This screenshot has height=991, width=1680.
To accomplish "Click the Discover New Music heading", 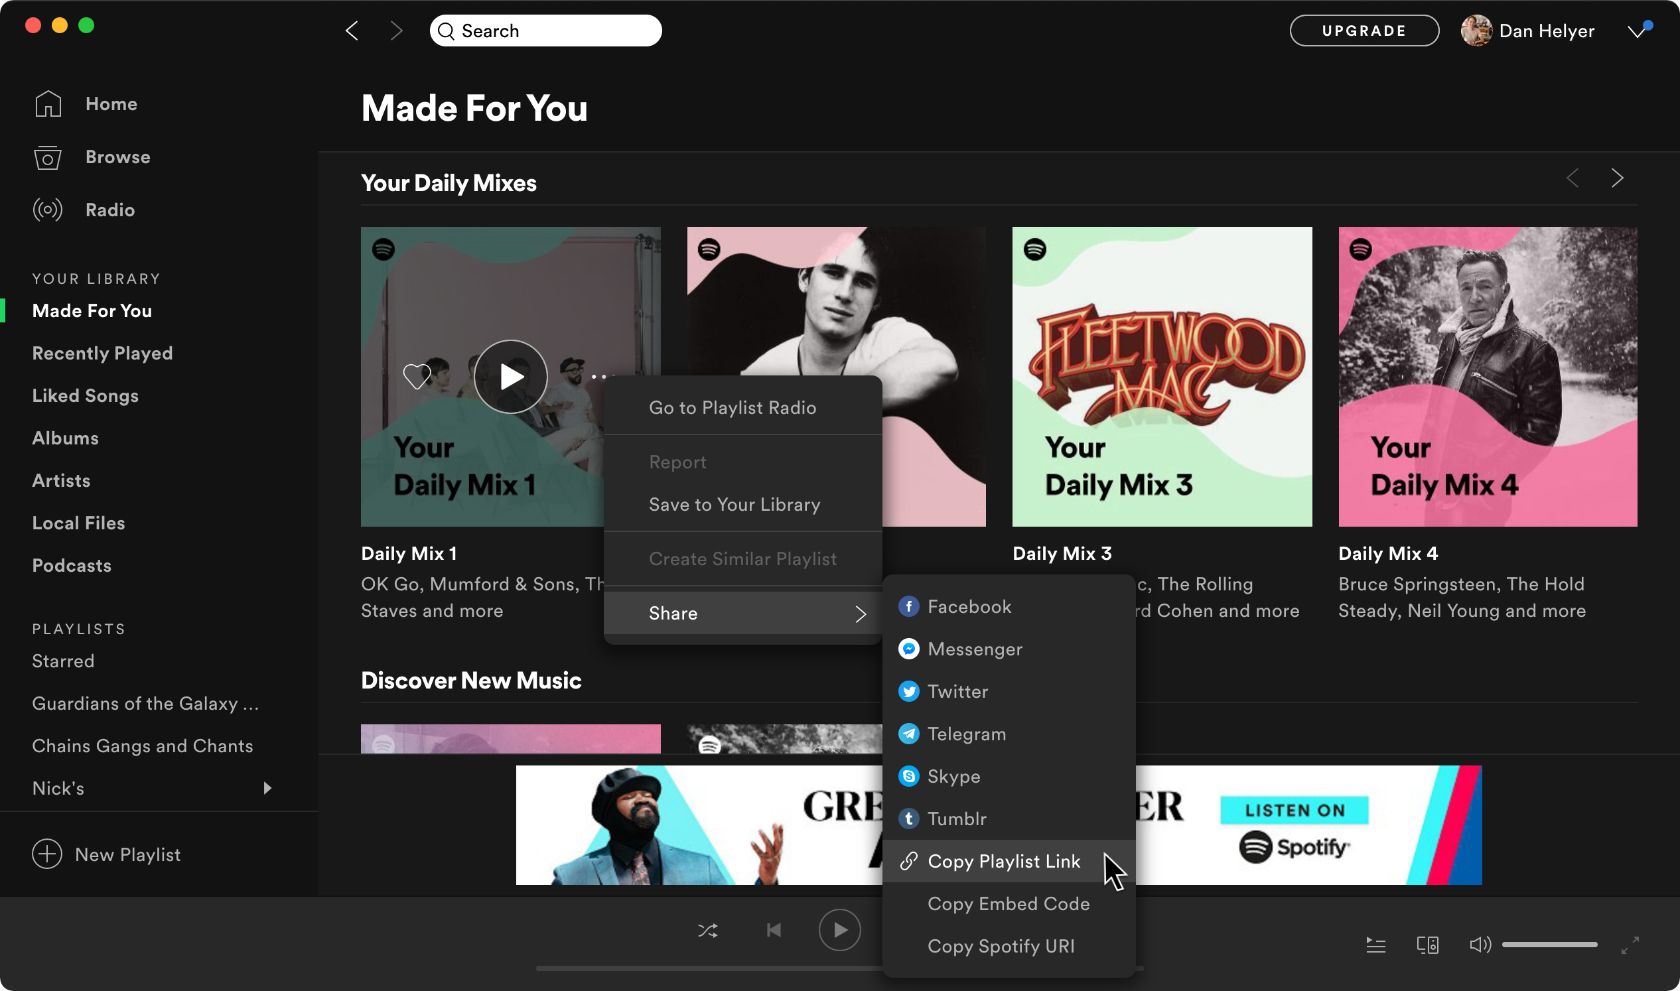I will 471,681.
